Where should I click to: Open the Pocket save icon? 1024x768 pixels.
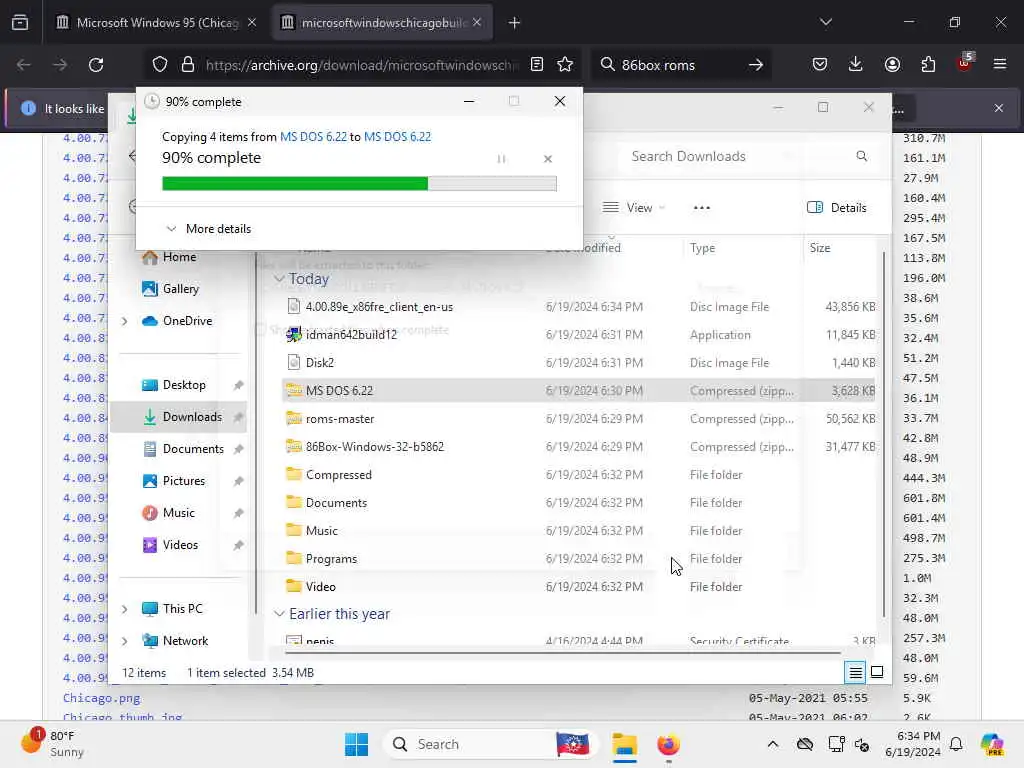(820, 65)
